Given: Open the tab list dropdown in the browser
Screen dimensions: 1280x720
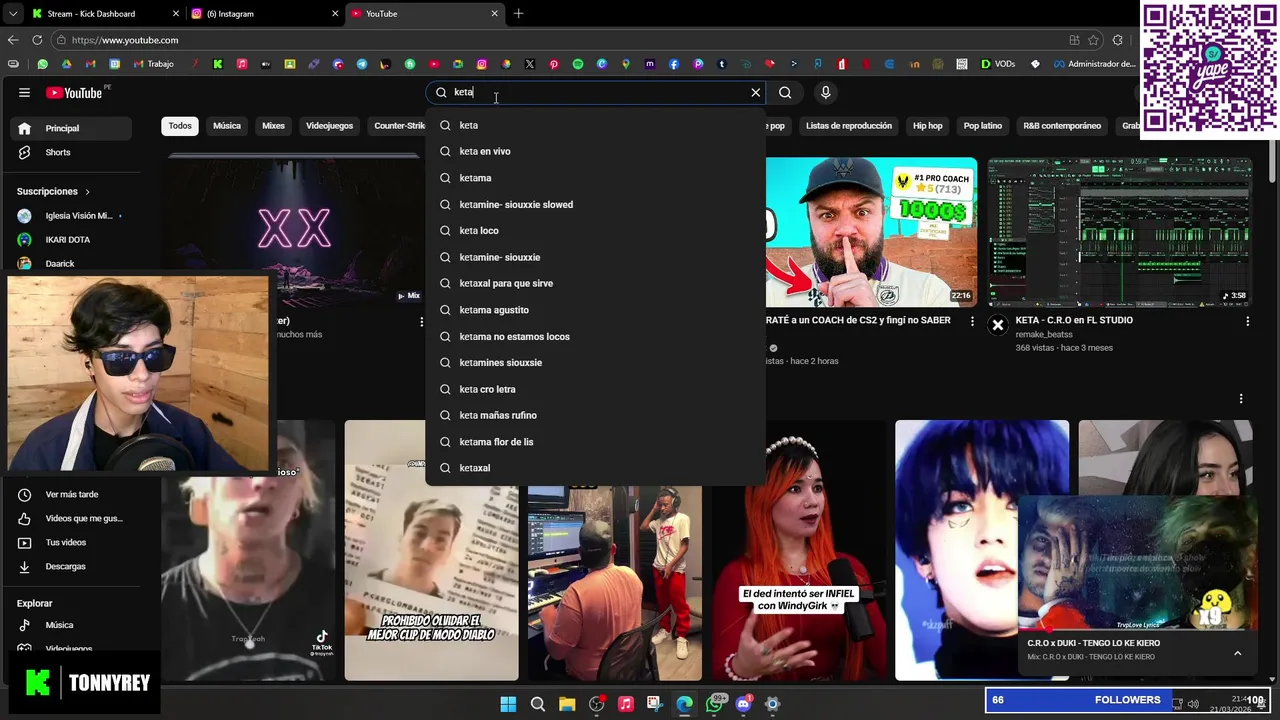Looking at the screenshot, I should pos(12,14).
